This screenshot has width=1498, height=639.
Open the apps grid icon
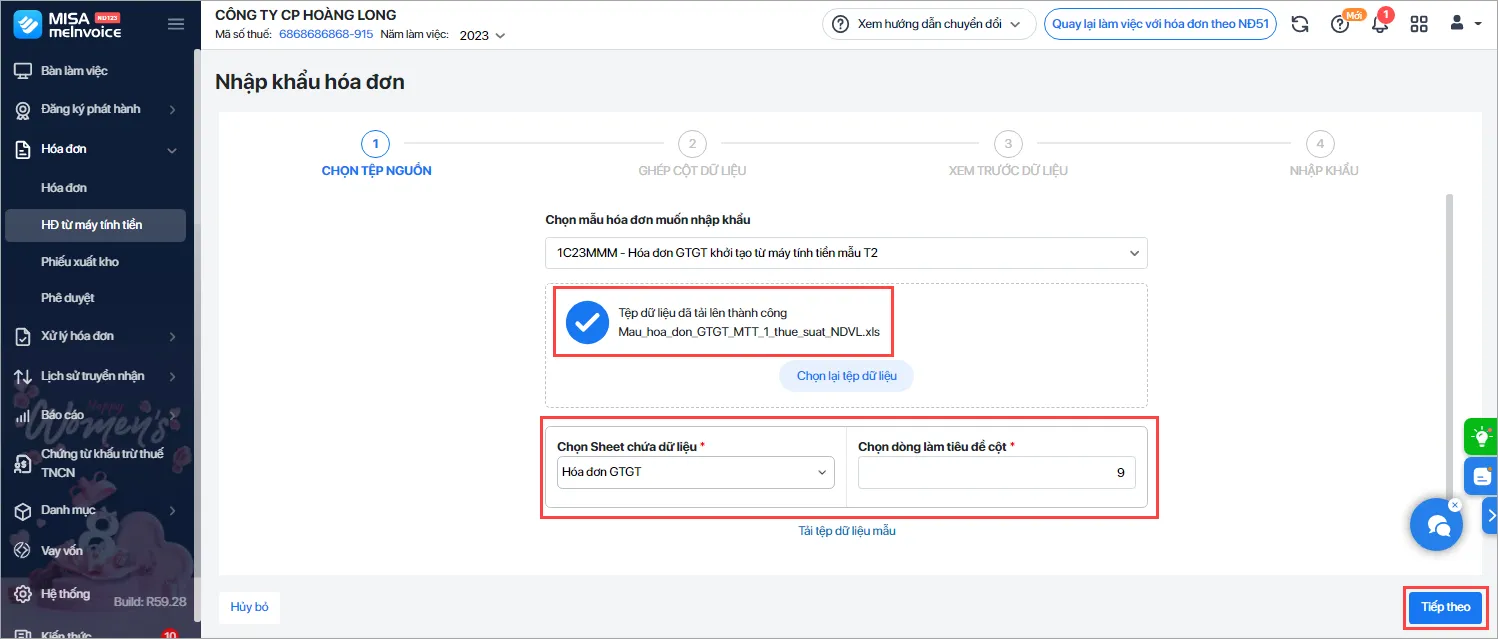tap(1419, 24)
